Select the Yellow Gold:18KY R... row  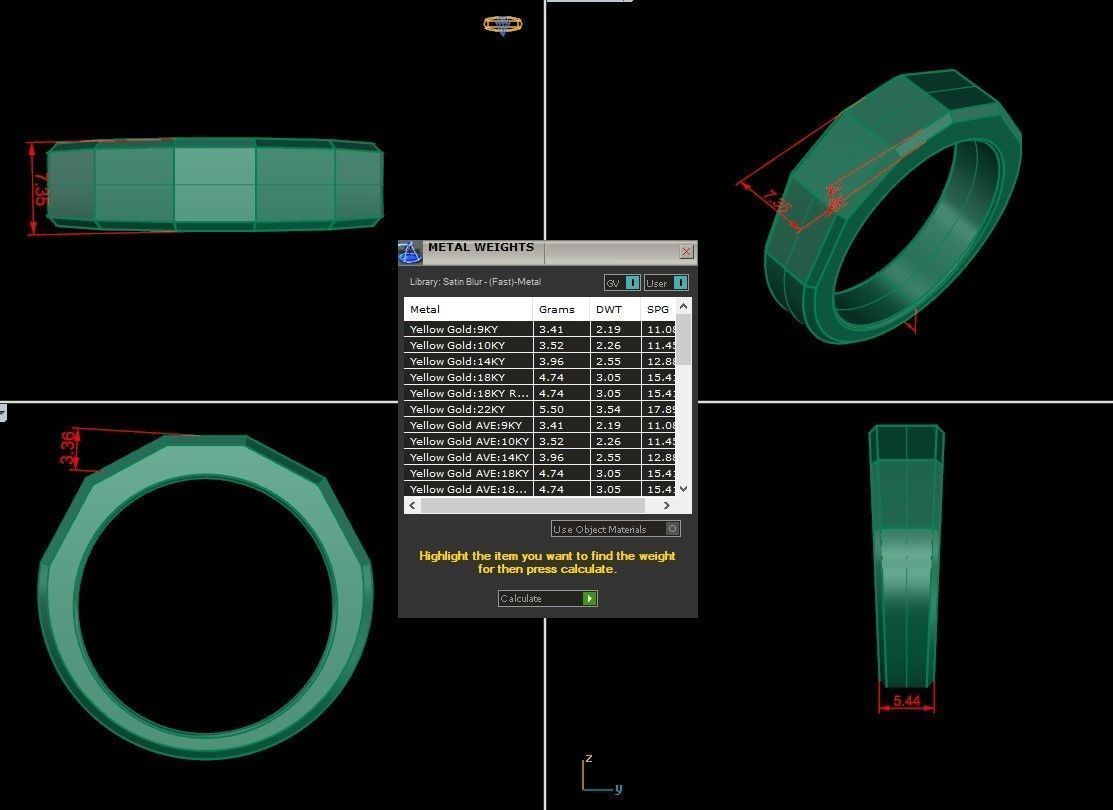point(539,393)
